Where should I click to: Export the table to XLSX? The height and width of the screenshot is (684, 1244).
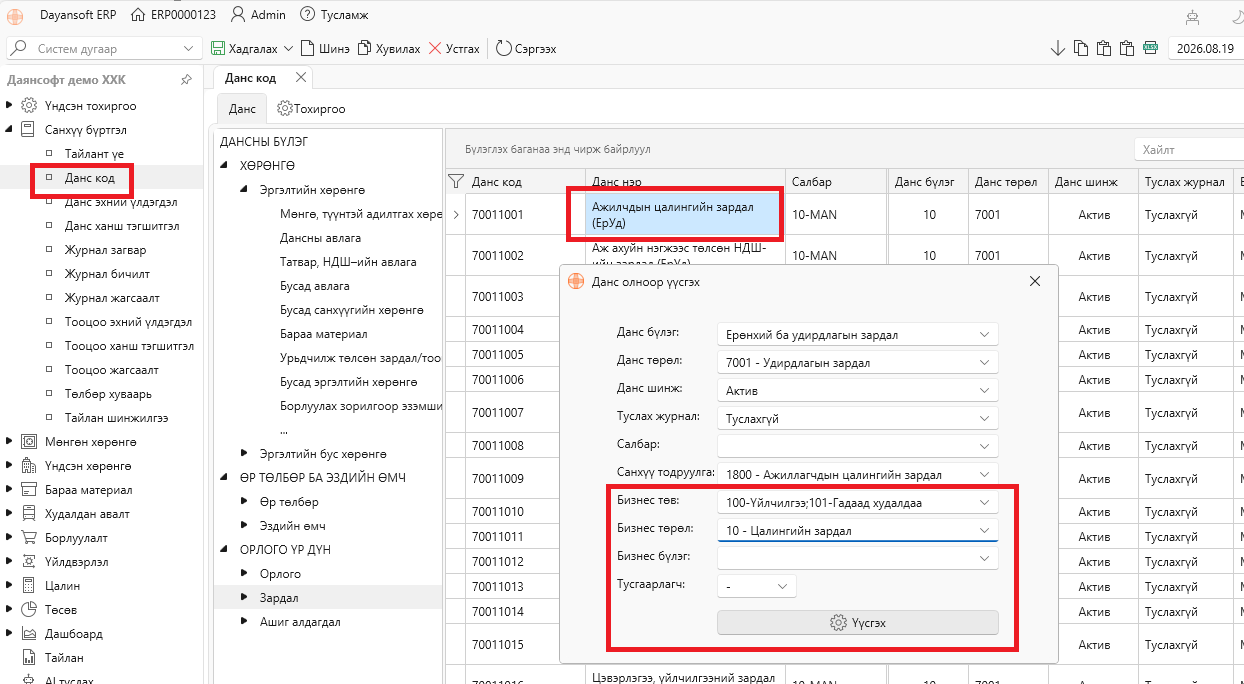[x=1150, y=48]
